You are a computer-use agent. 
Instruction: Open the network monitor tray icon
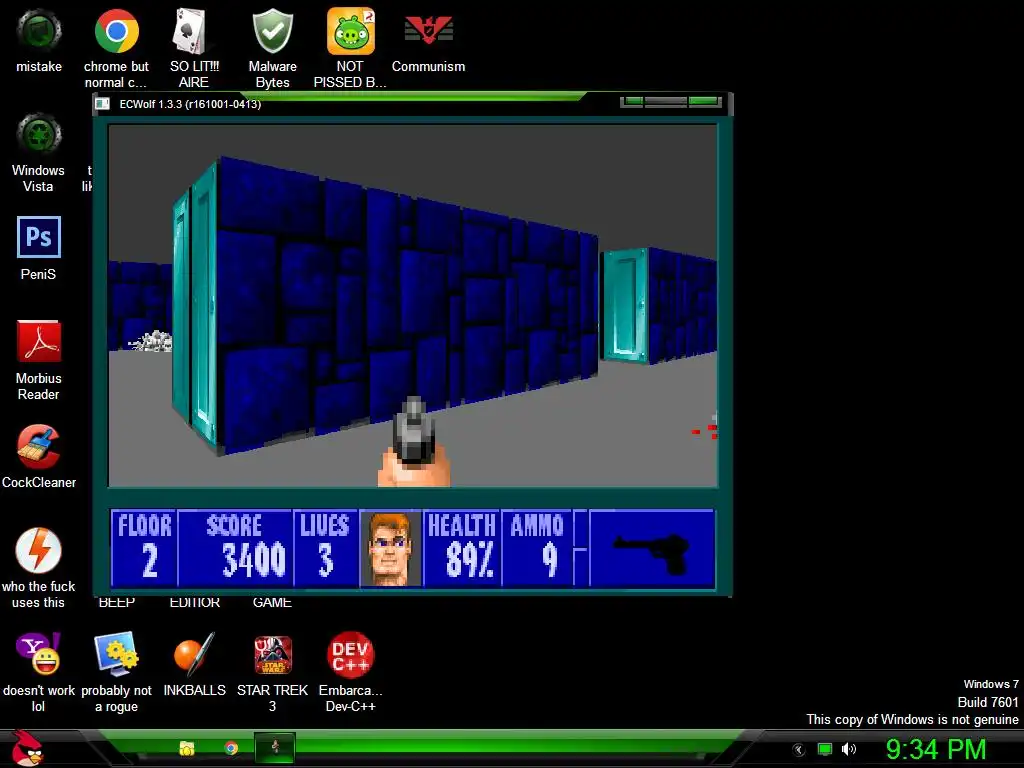[825, 750]
